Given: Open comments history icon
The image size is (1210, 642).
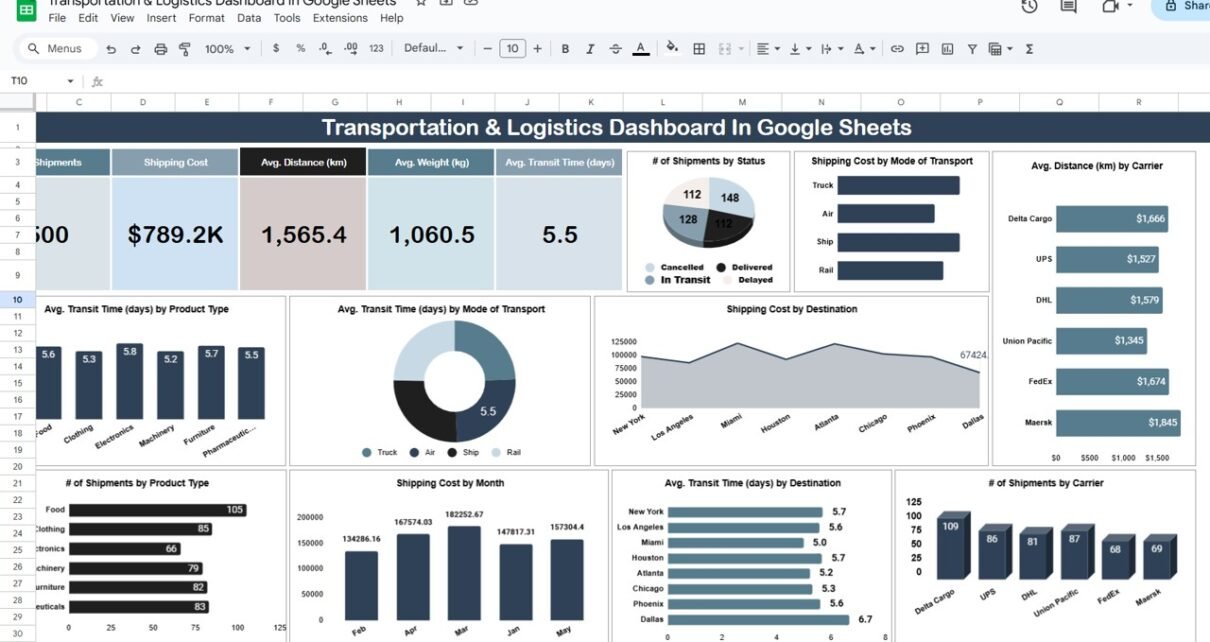Looking at the screenshot, I should coord(1068,6).
